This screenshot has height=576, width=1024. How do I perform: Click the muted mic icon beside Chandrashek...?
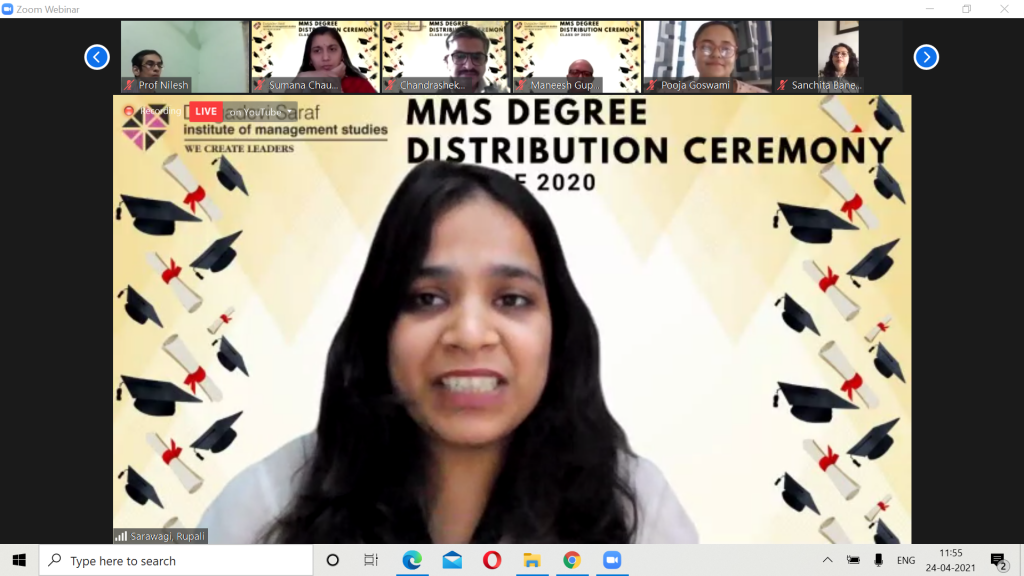[391, 85]
